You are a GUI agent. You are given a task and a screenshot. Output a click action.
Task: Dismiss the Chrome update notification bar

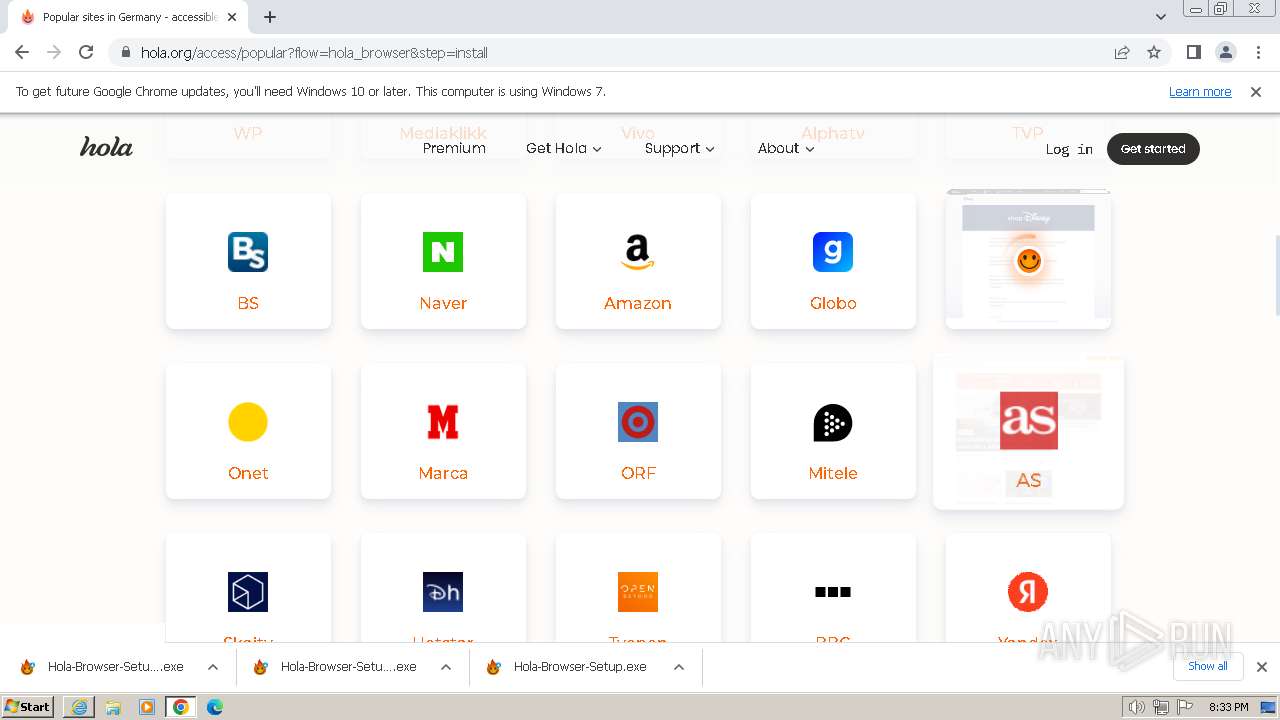(x=1256, y=91)
